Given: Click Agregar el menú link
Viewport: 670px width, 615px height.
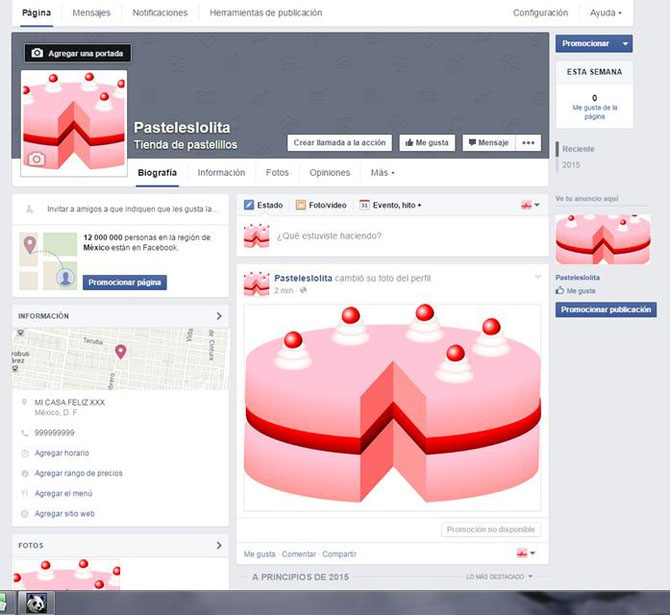Looking at the screenshot, I should 64,494.
